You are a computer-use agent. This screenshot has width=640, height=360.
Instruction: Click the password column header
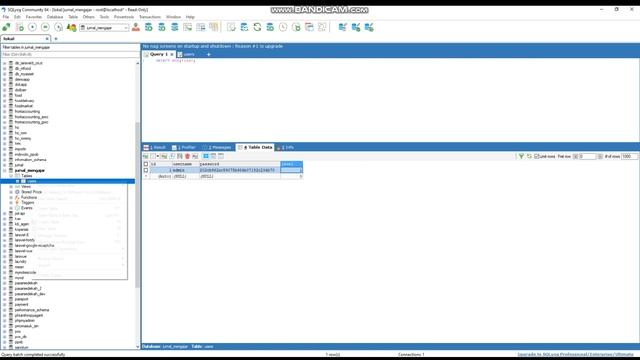(240, 164)
